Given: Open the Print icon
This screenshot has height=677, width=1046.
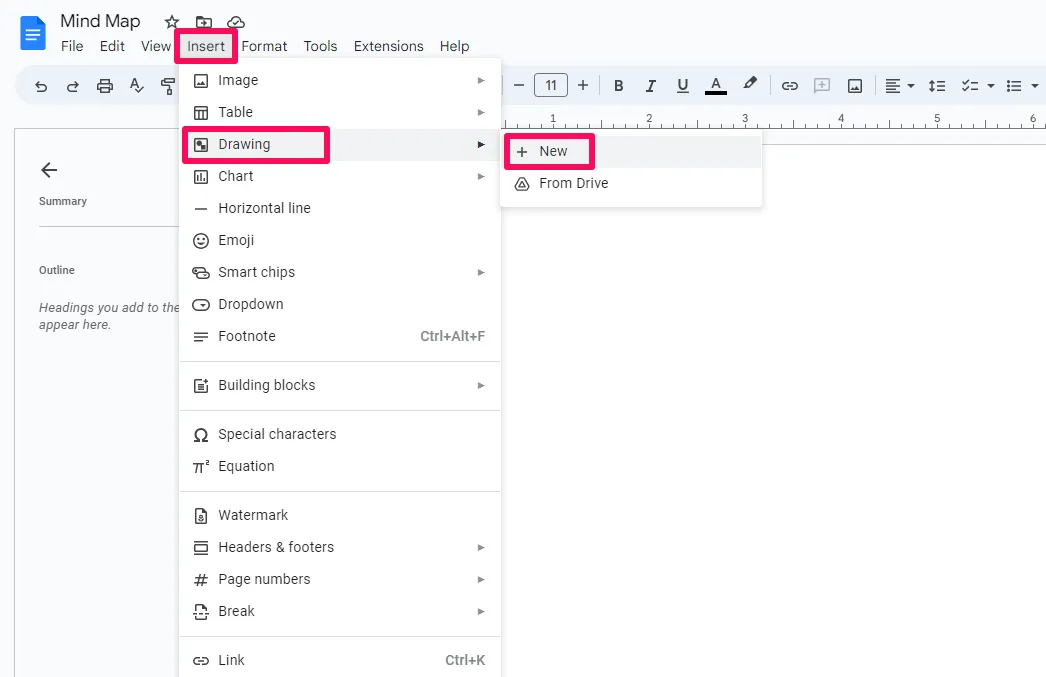Looking at the screenshot, I should [x=104, y=85].
